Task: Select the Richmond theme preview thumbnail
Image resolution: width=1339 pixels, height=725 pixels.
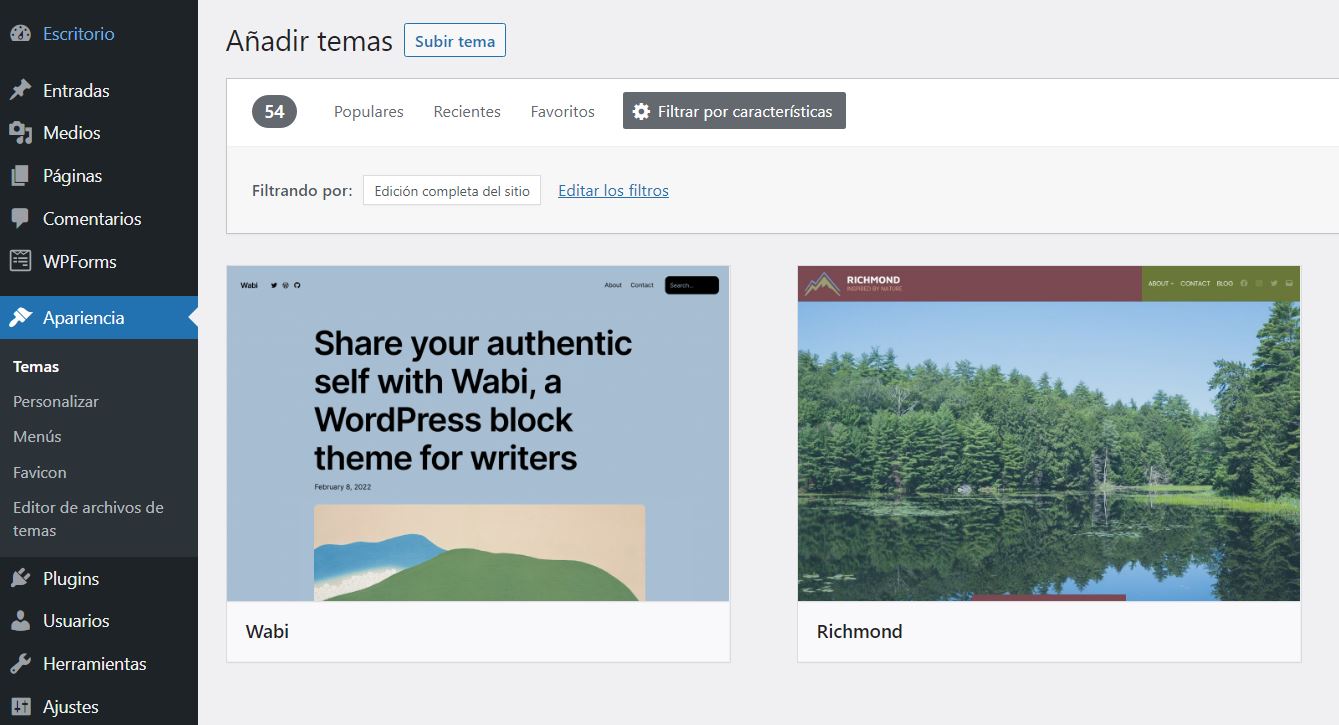Action: [x=1049, y=433]
